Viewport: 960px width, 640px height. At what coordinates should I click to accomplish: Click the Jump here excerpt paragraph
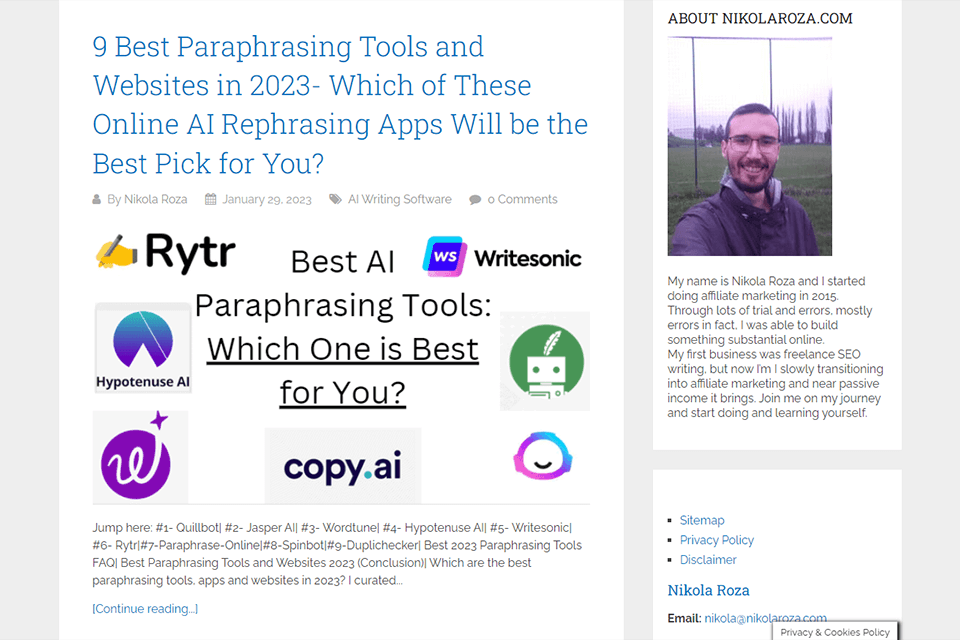click(x=337, y=554)
